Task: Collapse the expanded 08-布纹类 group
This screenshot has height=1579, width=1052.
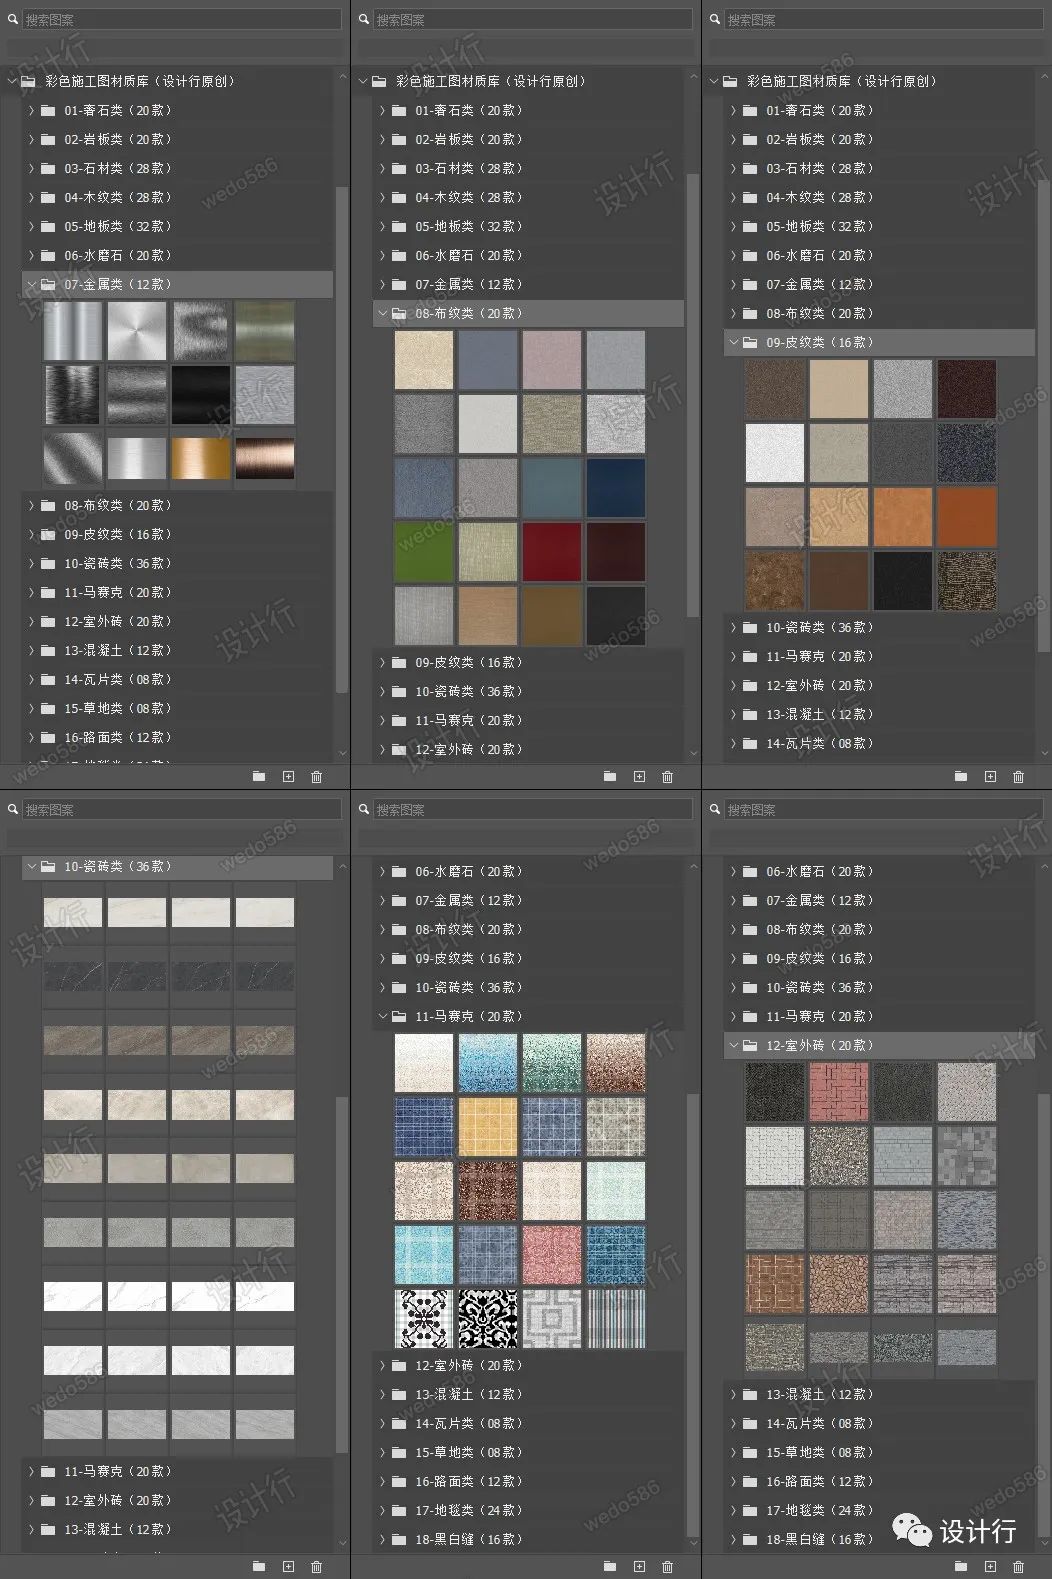Action: tap(382, 313)
